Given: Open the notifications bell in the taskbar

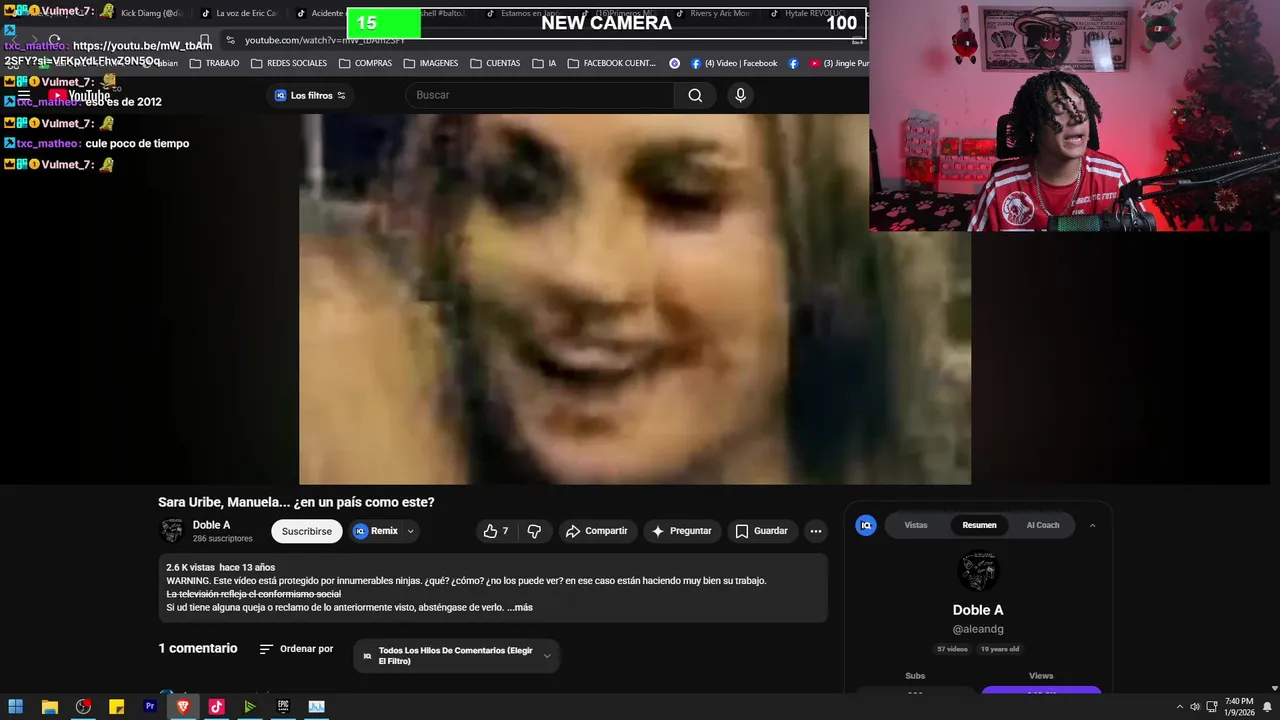Looking at the screenshot, I should point(1267,706).
